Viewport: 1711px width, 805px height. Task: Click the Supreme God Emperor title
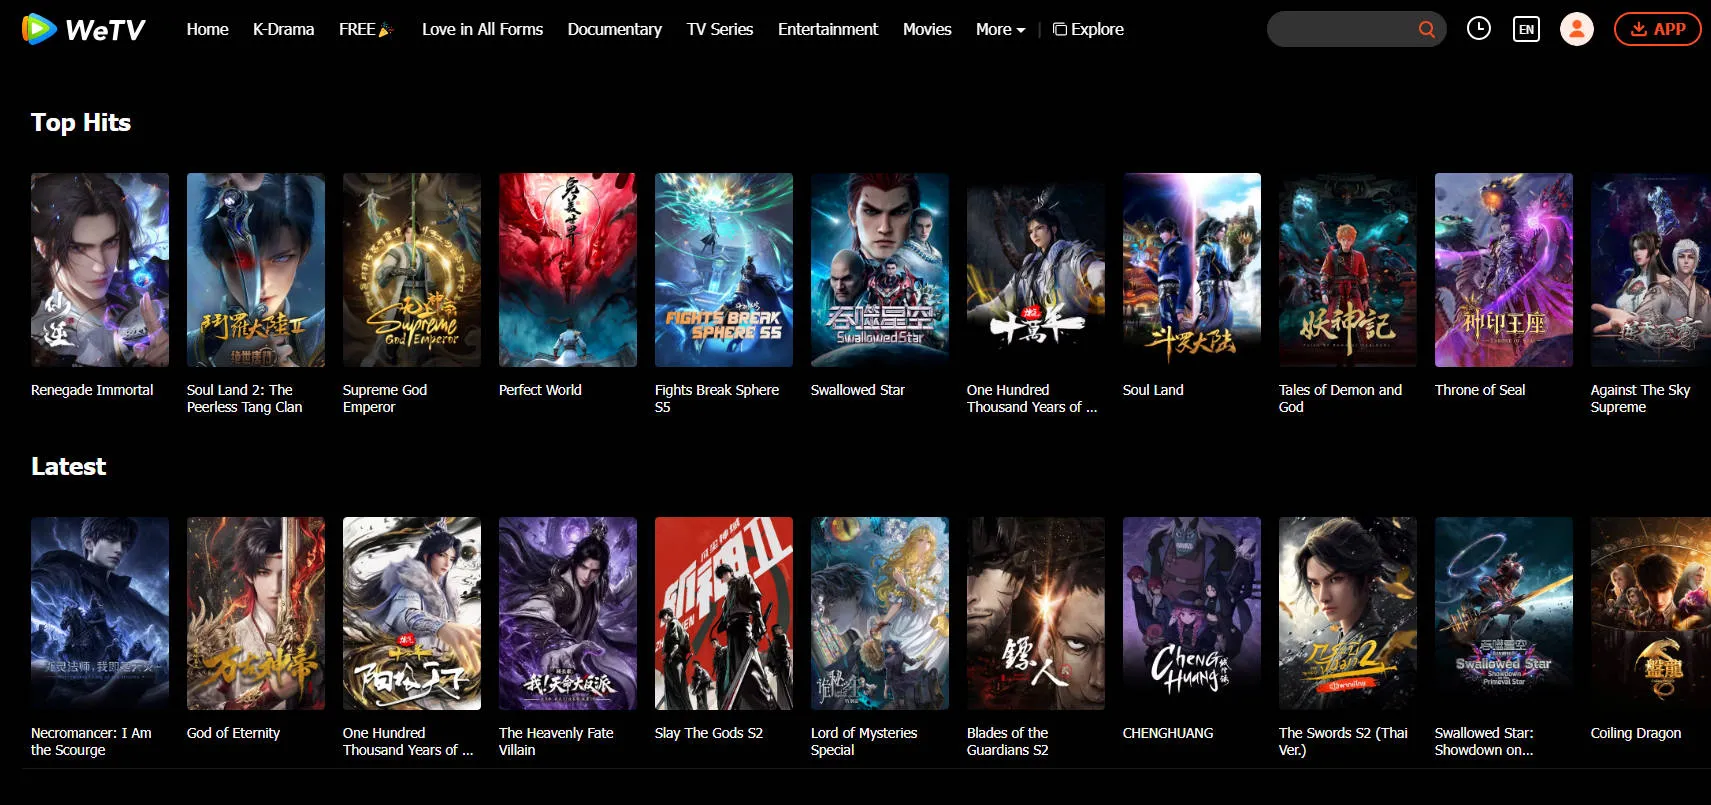click(385, 398)
